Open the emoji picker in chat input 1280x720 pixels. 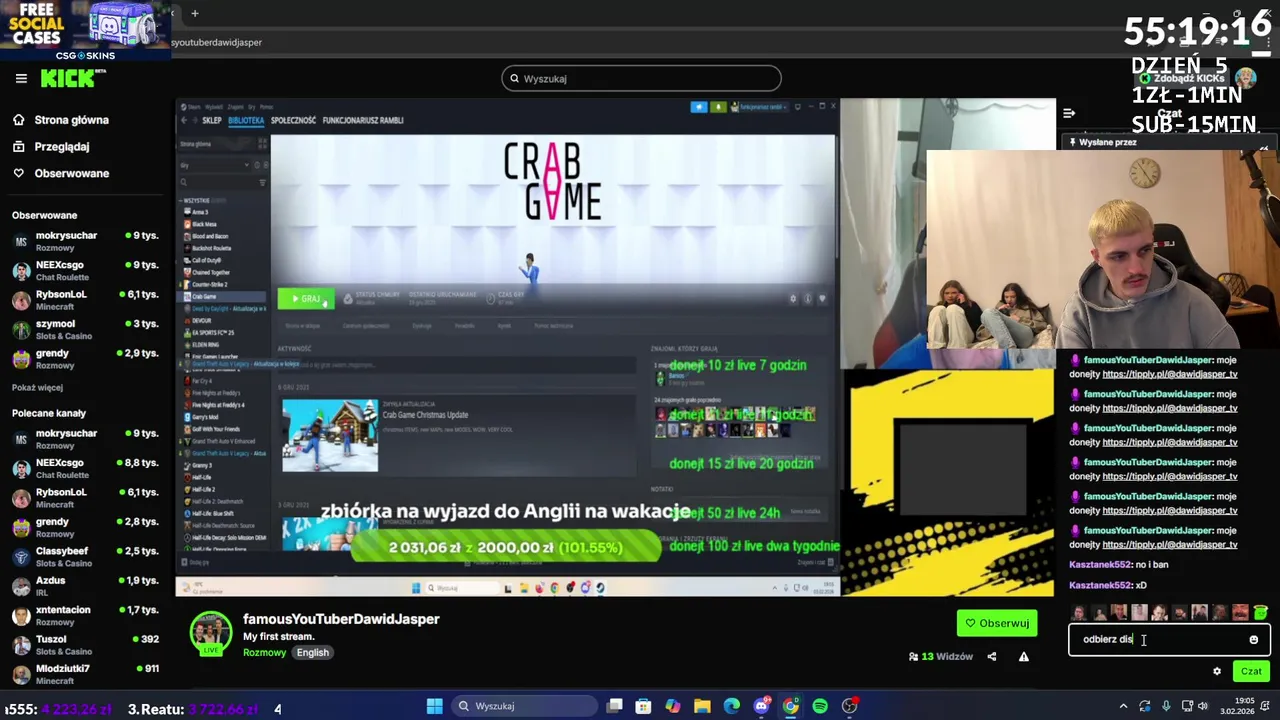pos(1253,640)
